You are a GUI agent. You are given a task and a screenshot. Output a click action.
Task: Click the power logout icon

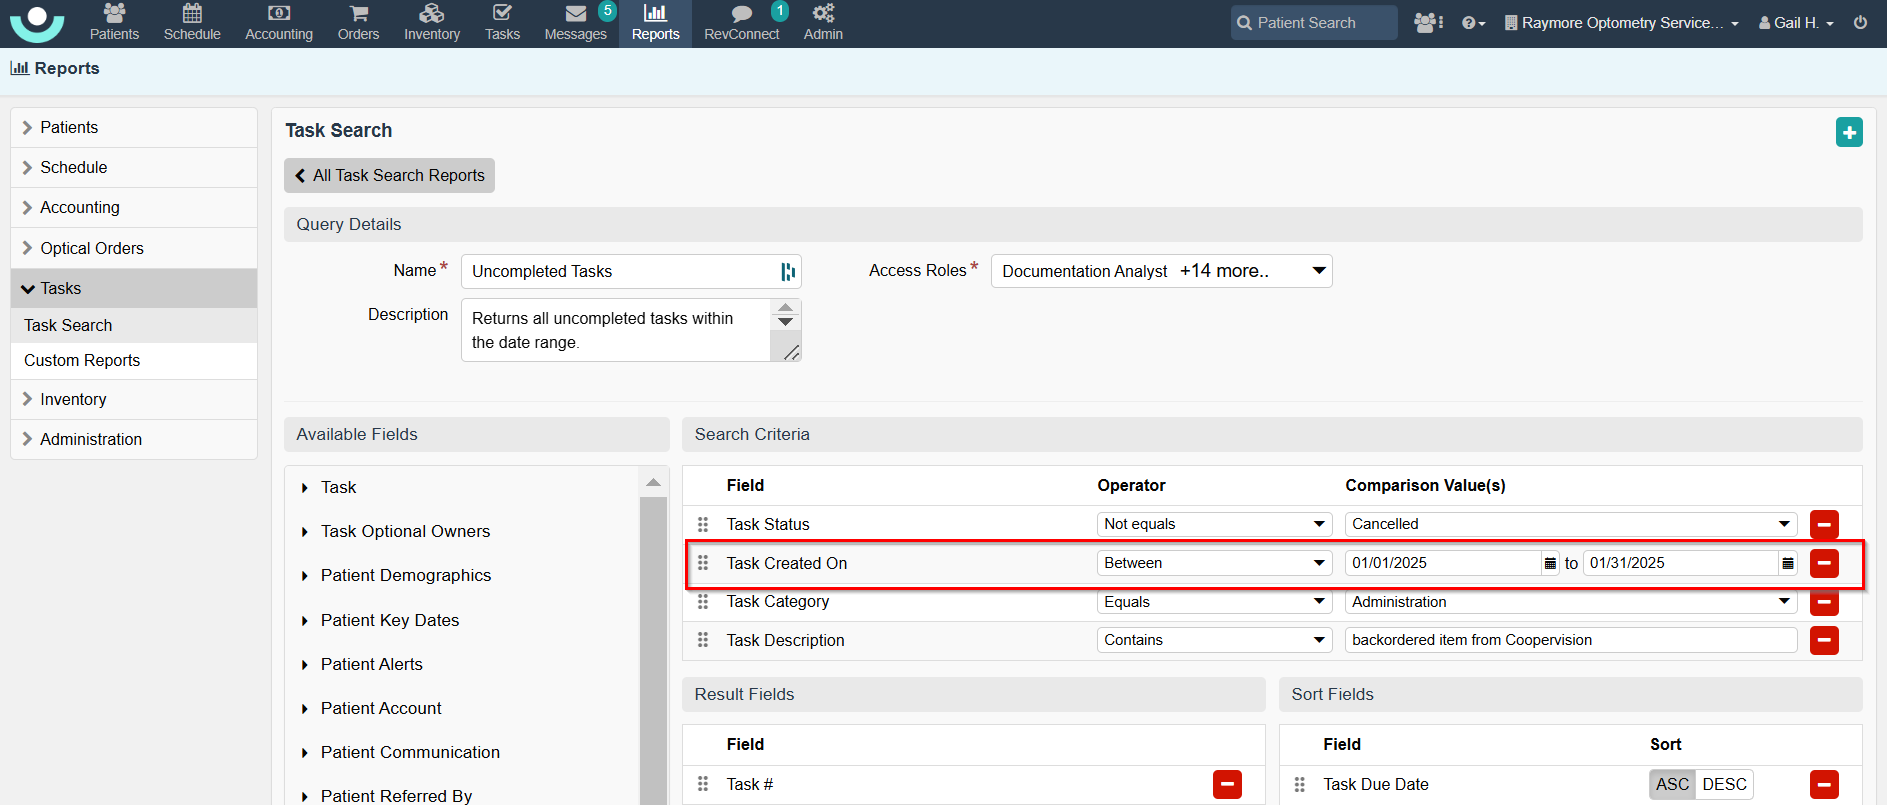tap(1860, 22)
